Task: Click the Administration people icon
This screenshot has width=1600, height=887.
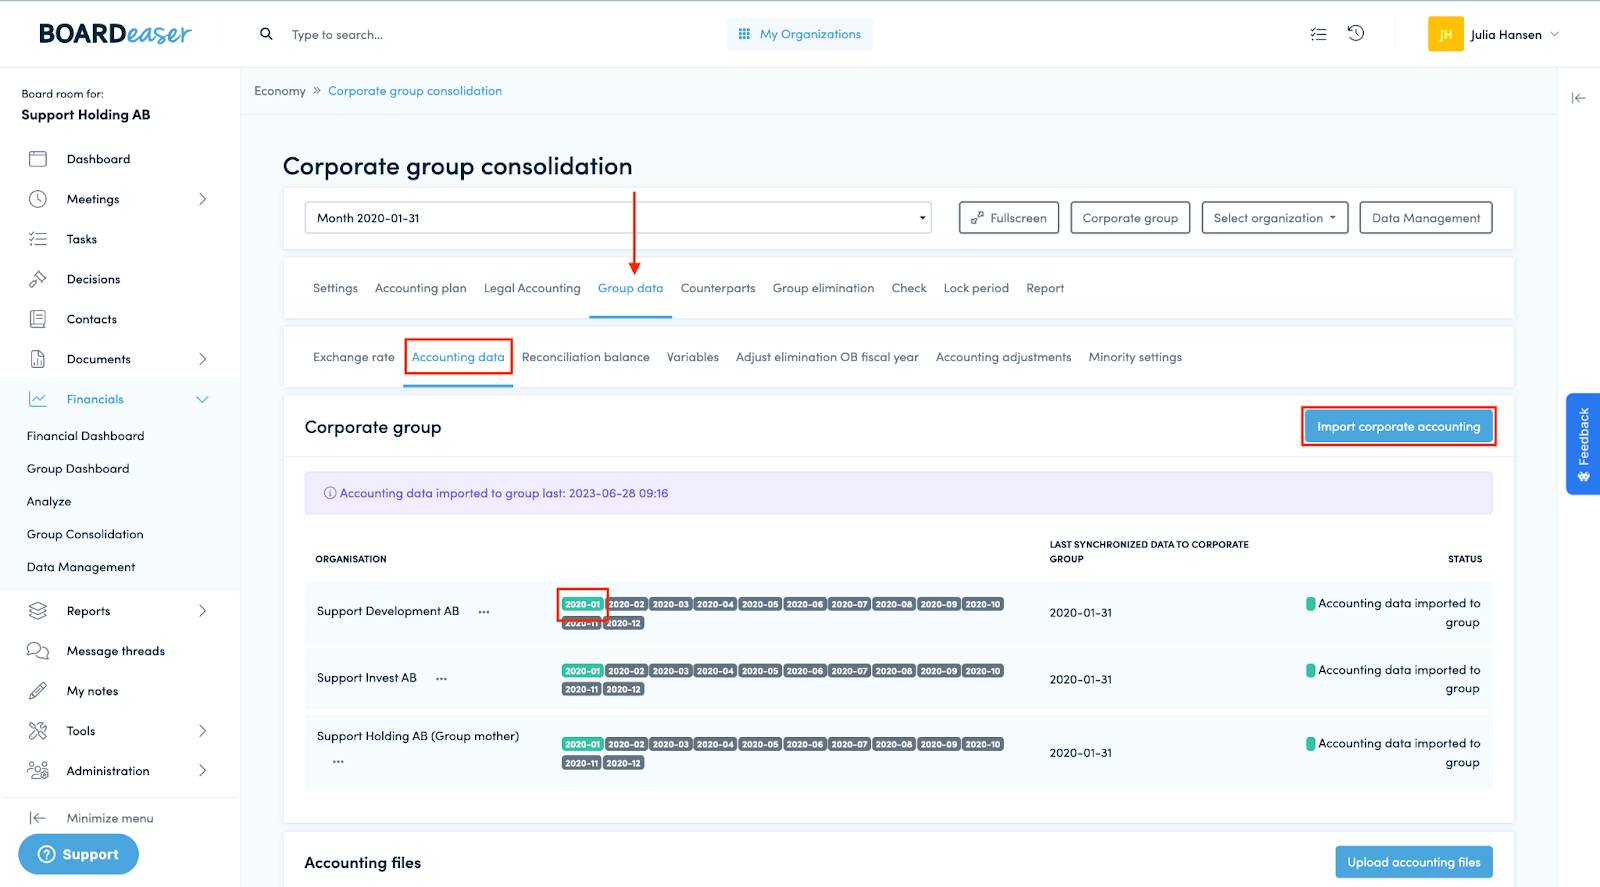Action: [x=38, y=771]
